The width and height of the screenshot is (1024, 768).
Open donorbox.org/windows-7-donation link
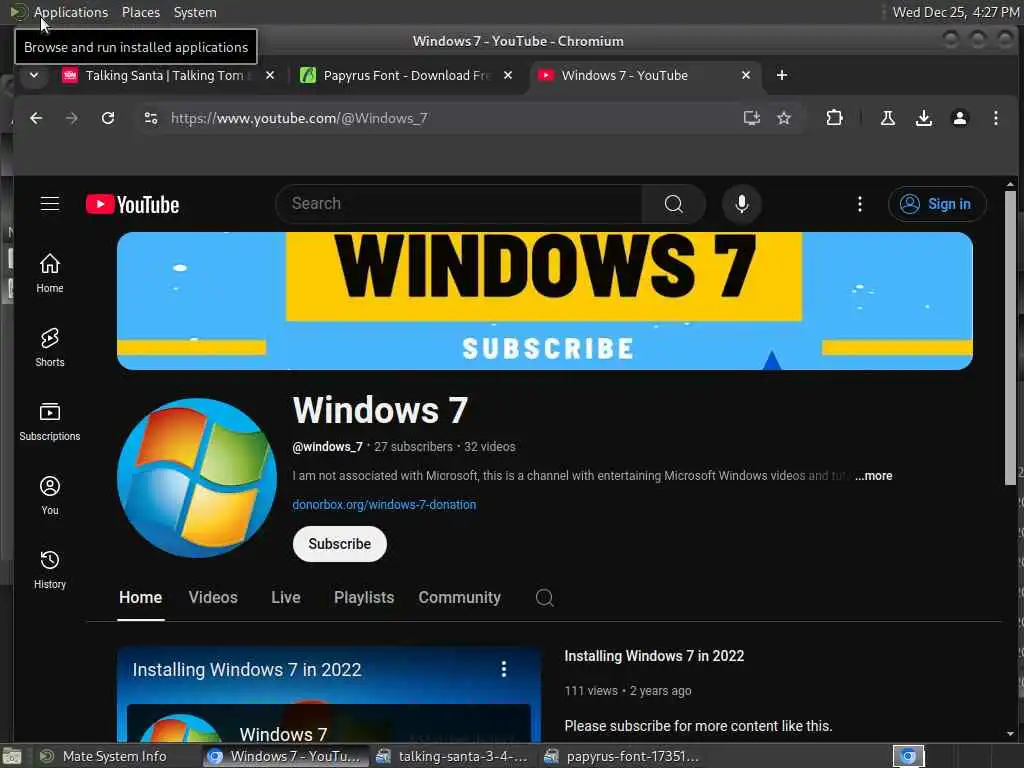click(384, 505)
